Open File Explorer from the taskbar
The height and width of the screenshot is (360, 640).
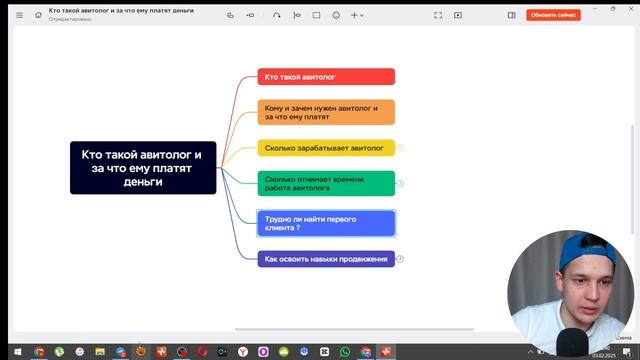100,351
